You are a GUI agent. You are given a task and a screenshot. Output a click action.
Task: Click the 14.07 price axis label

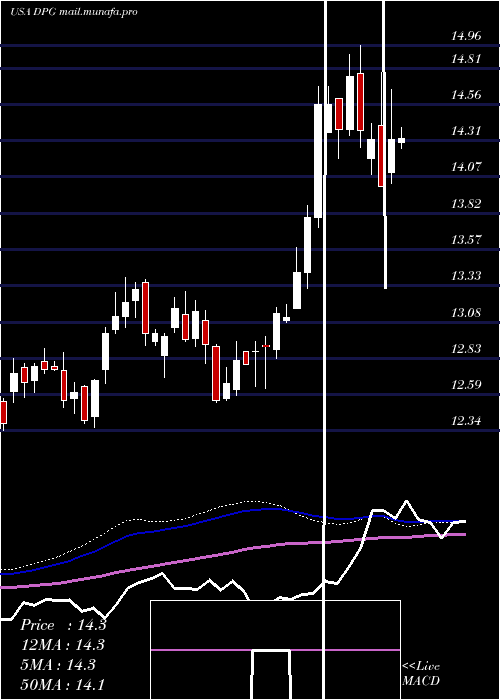click(466, 167)
